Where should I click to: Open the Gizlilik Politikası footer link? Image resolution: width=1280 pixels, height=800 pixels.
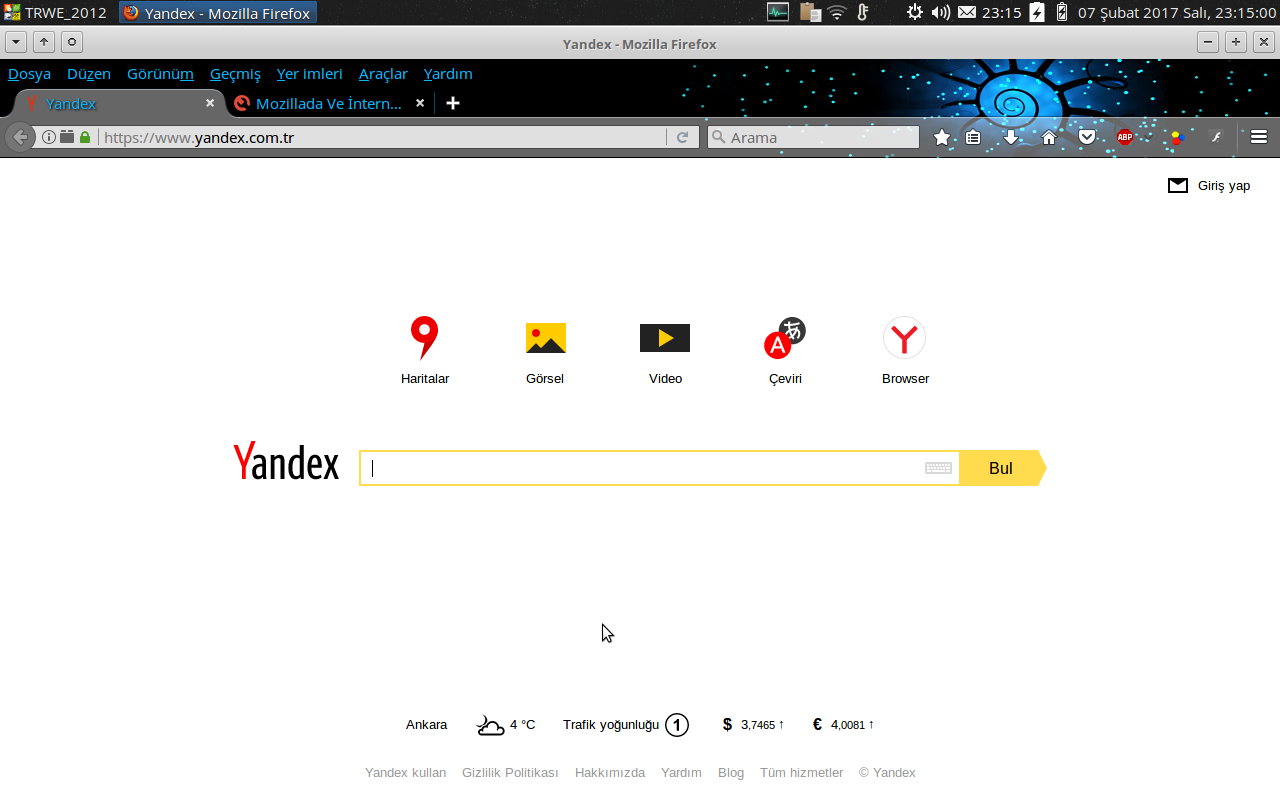pyautogui.click(x=510, y=773)
